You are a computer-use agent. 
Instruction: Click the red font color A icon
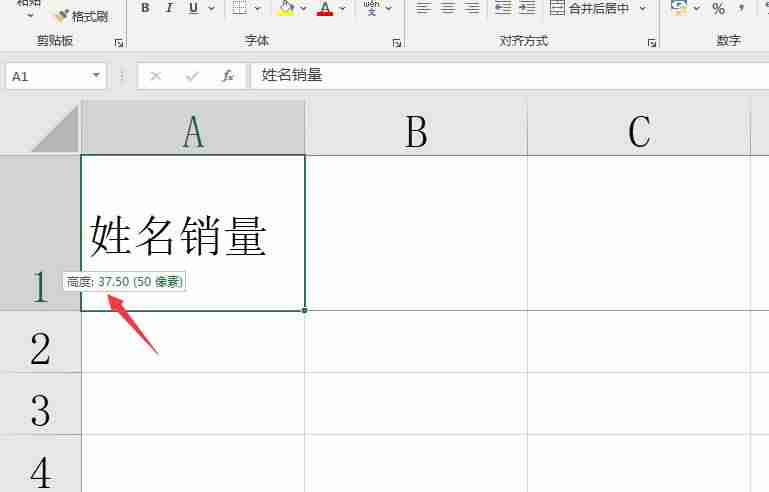coord(325,8)
